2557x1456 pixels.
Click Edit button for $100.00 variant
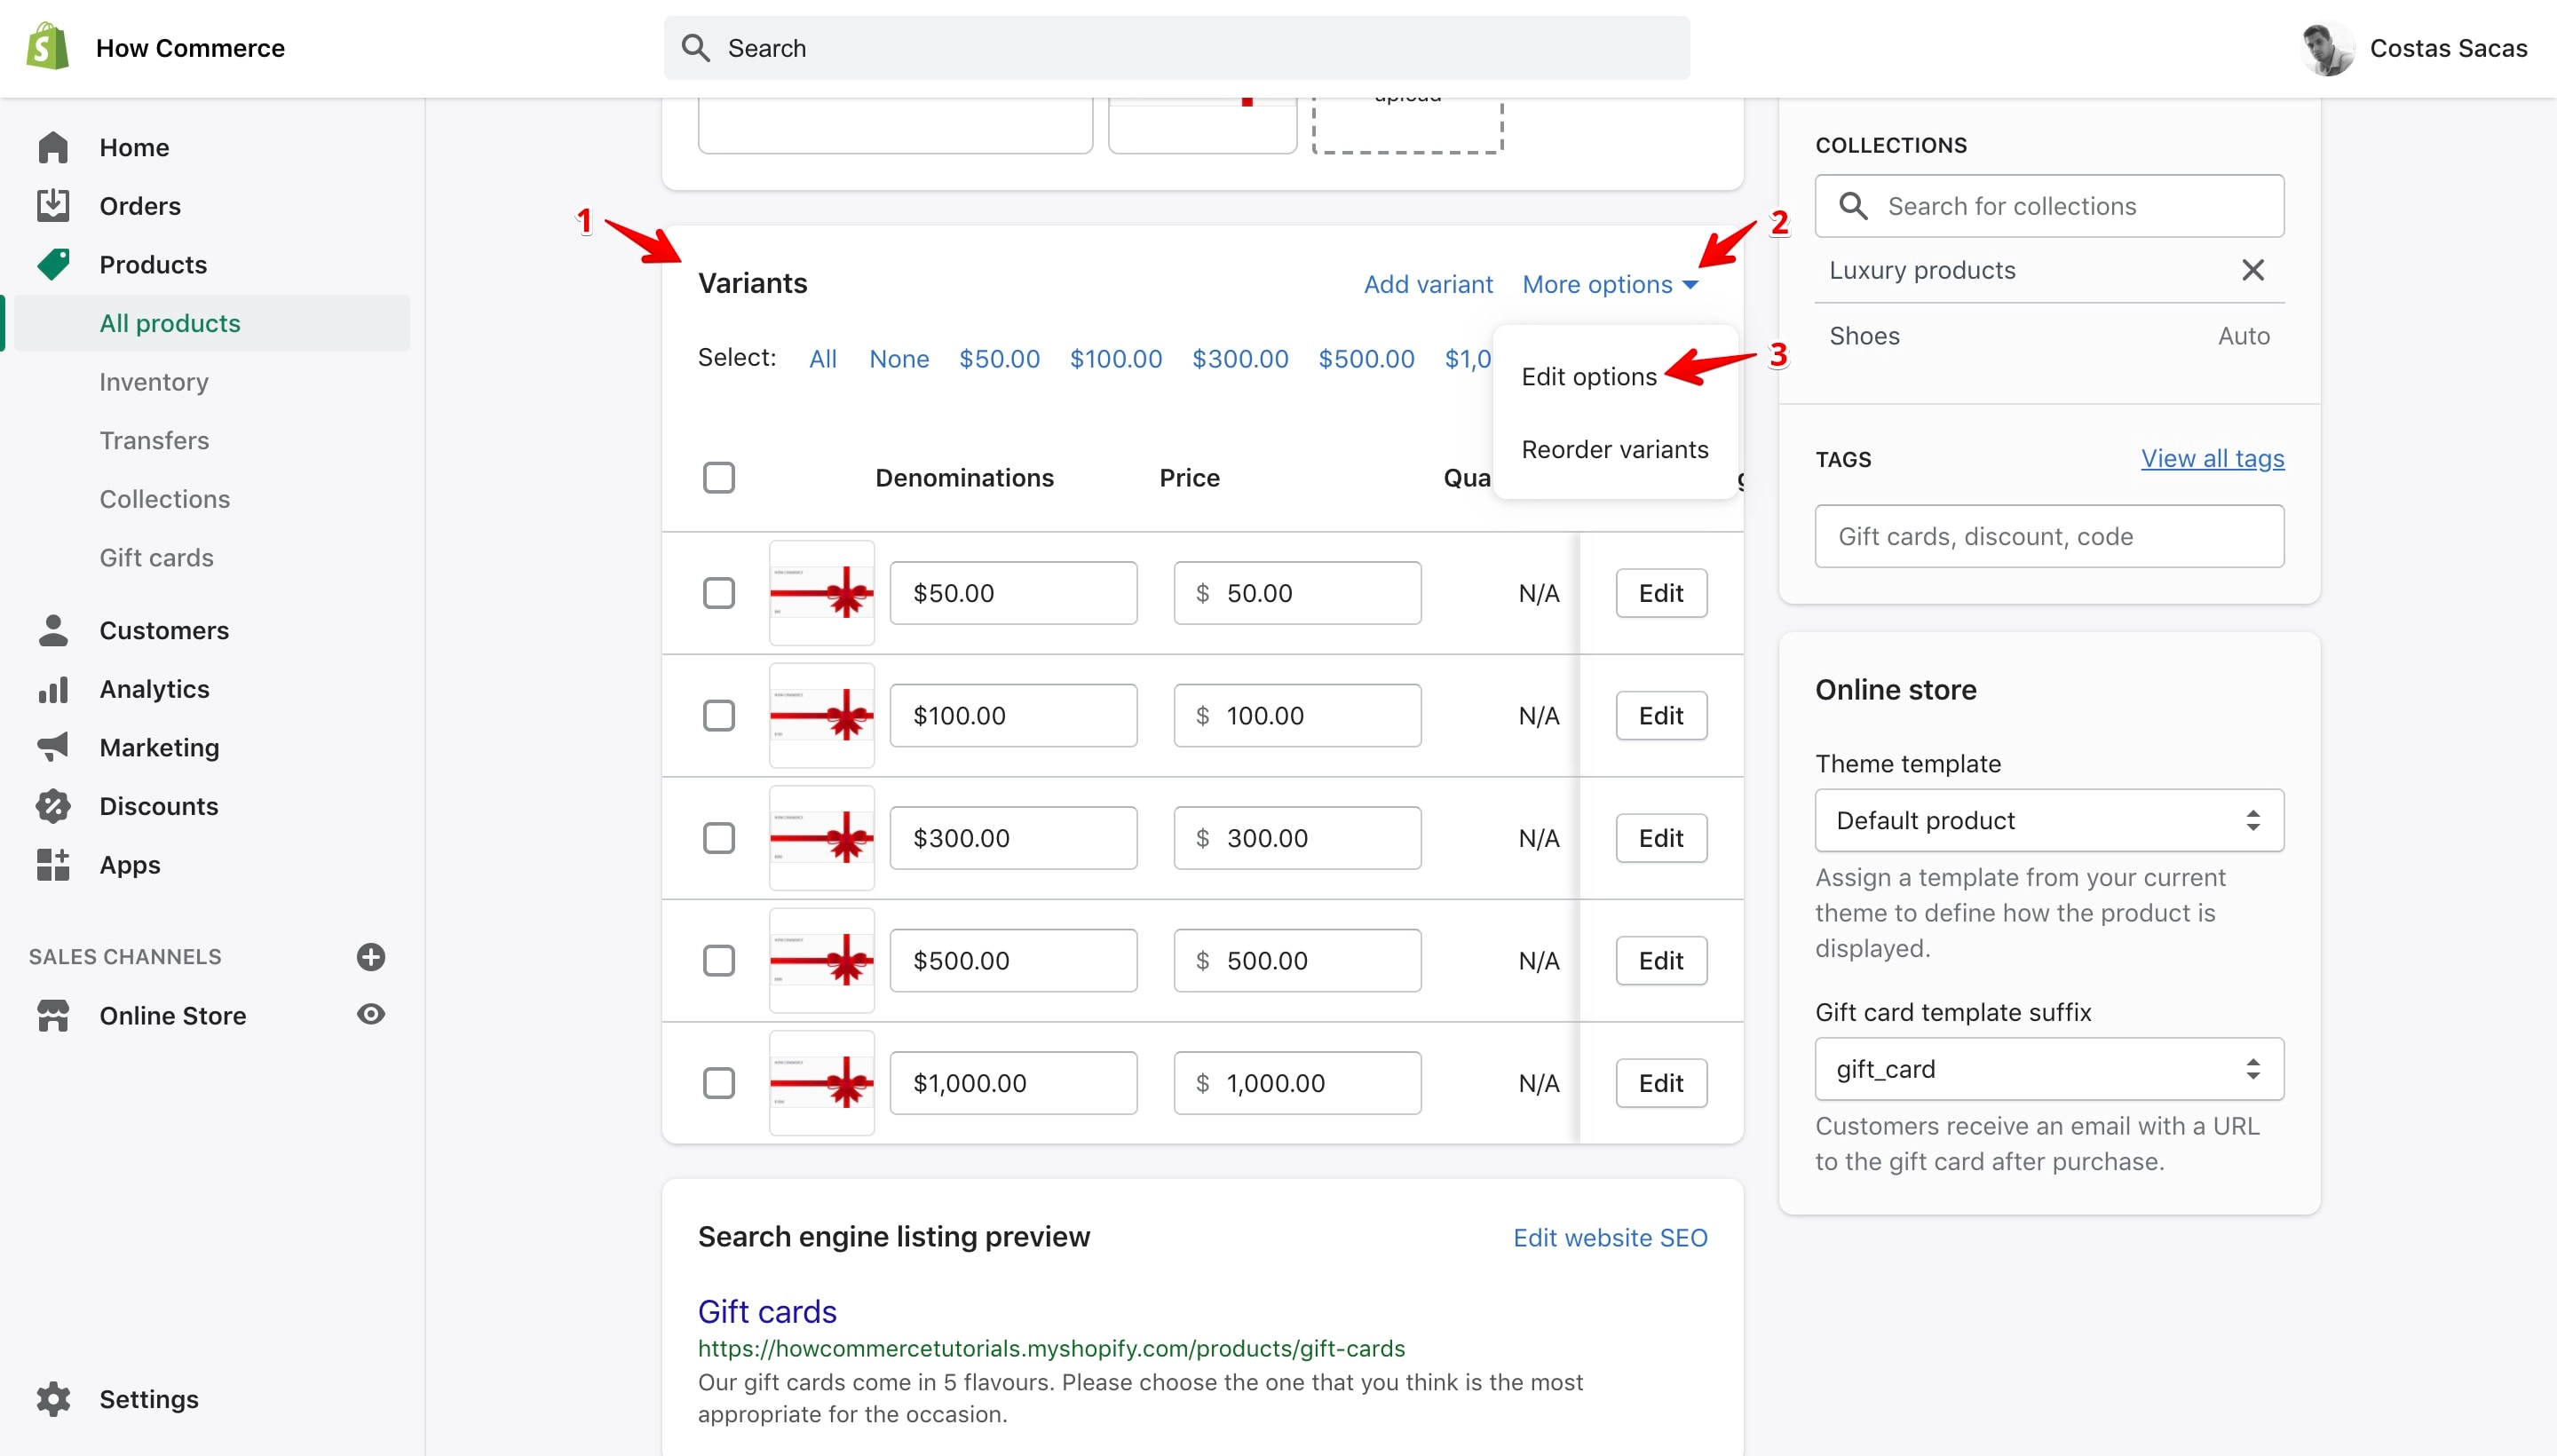tap(1661, 716)
